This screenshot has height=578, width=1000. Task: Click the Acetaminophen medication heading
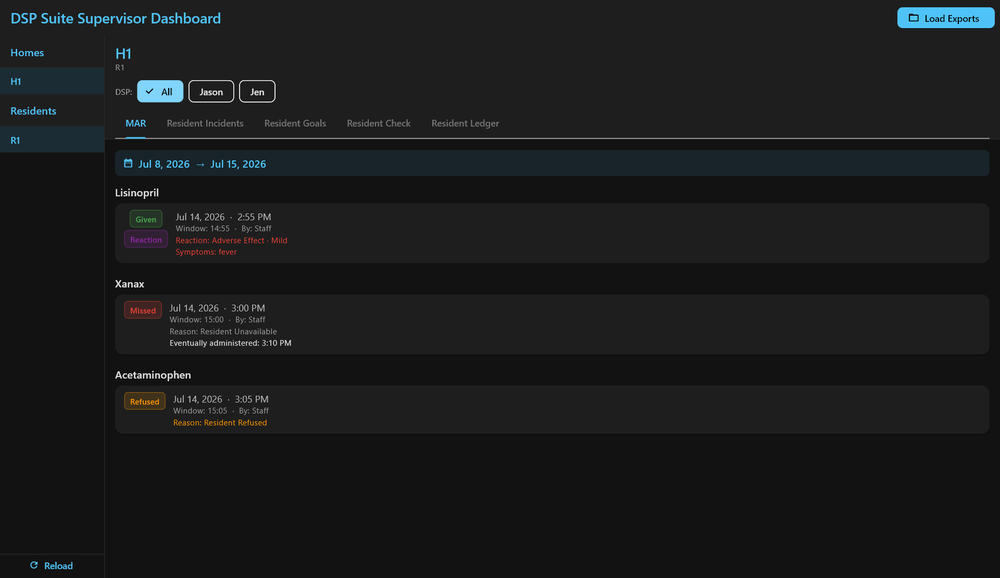click(x=153, y=375)
